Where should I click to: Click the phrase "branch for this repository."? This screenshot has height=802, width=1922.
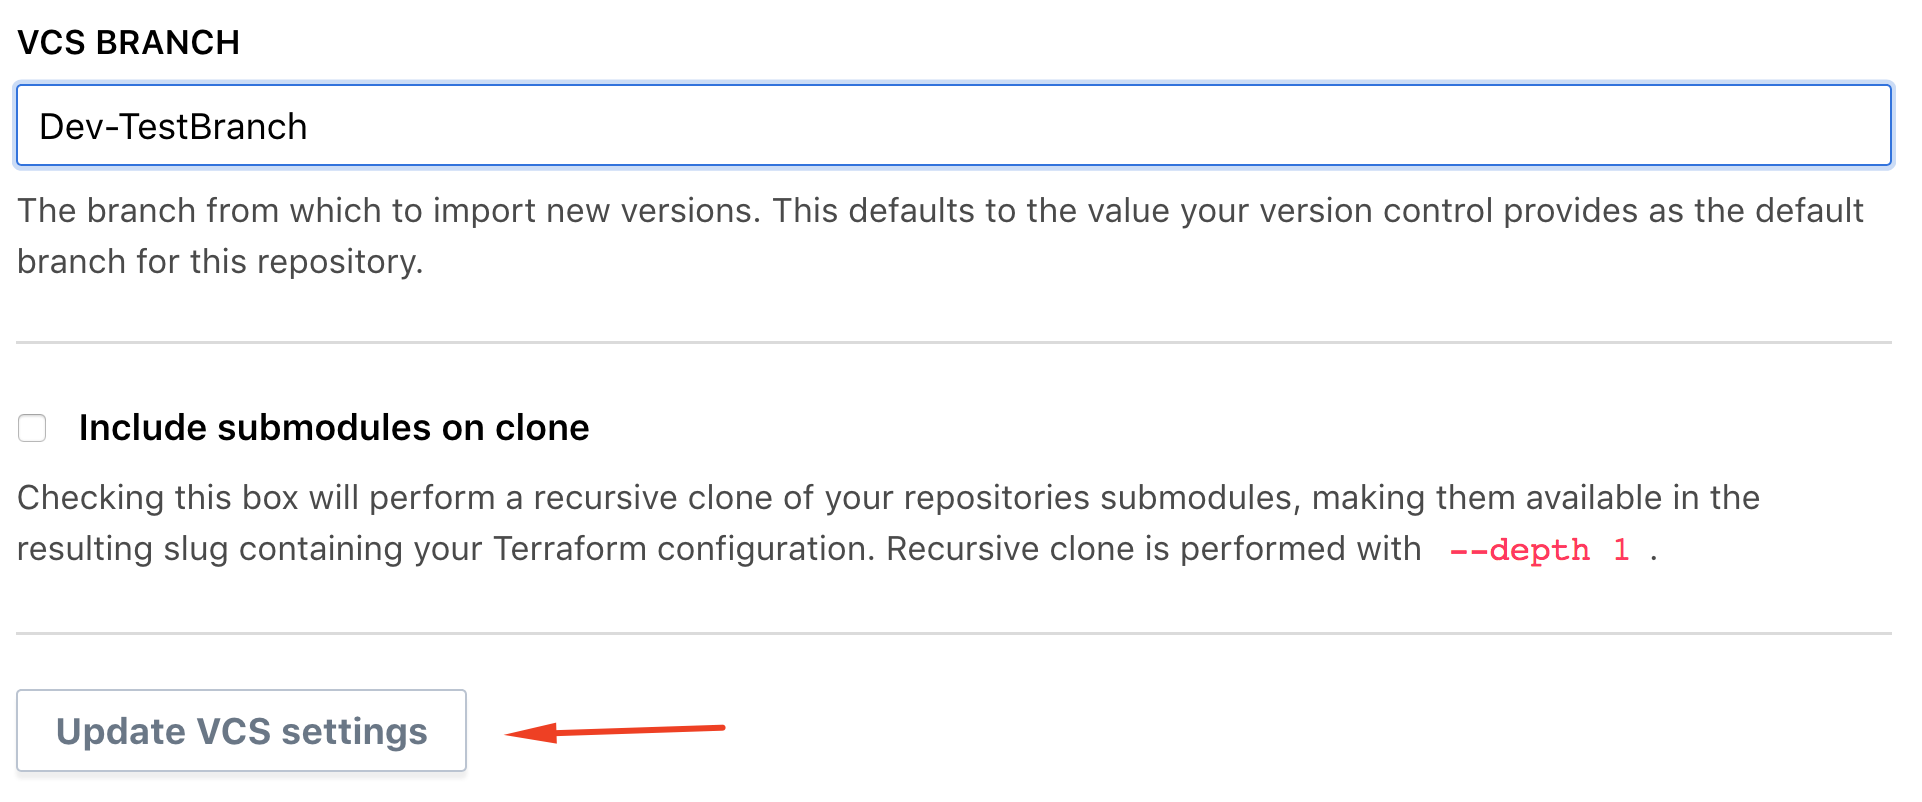pos(220,262)
